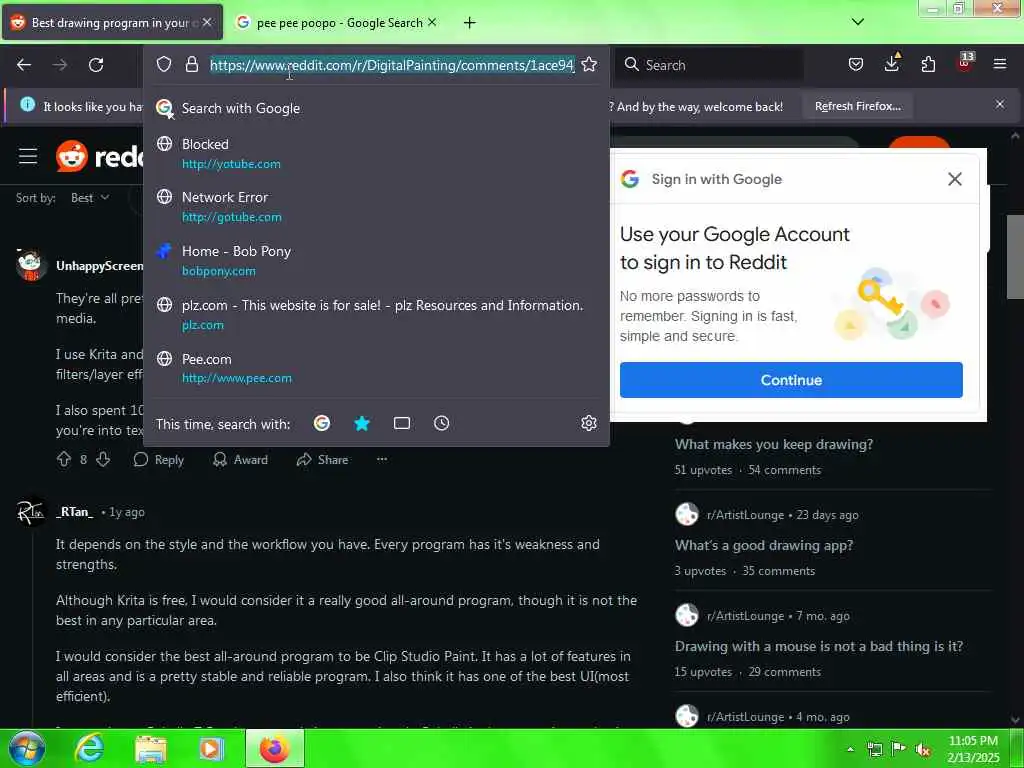Open the Windows Start button
The width and height of the screenshot is (1024, 768).
click(26, 748)
